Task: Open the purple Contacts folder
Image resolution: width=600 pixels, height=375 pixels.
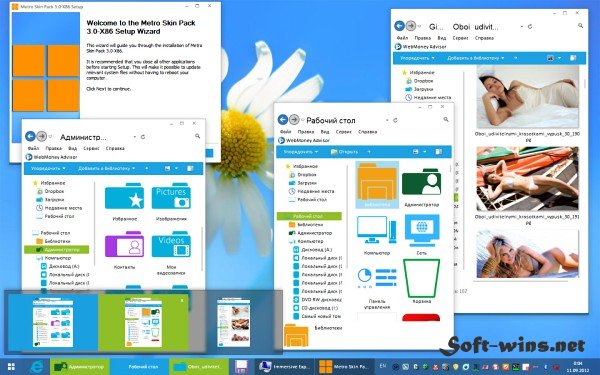Action: click(124, 245)
